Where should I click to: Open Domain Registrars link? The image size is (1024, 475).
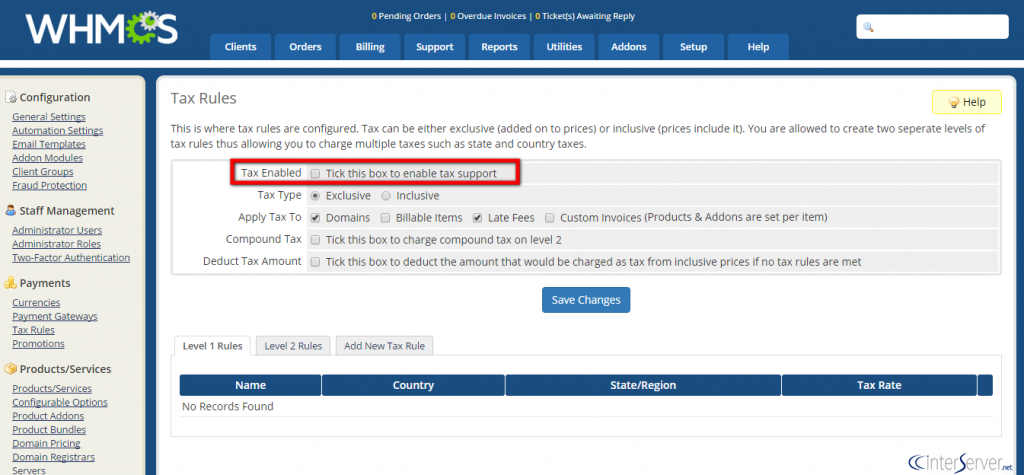point(54,458)
